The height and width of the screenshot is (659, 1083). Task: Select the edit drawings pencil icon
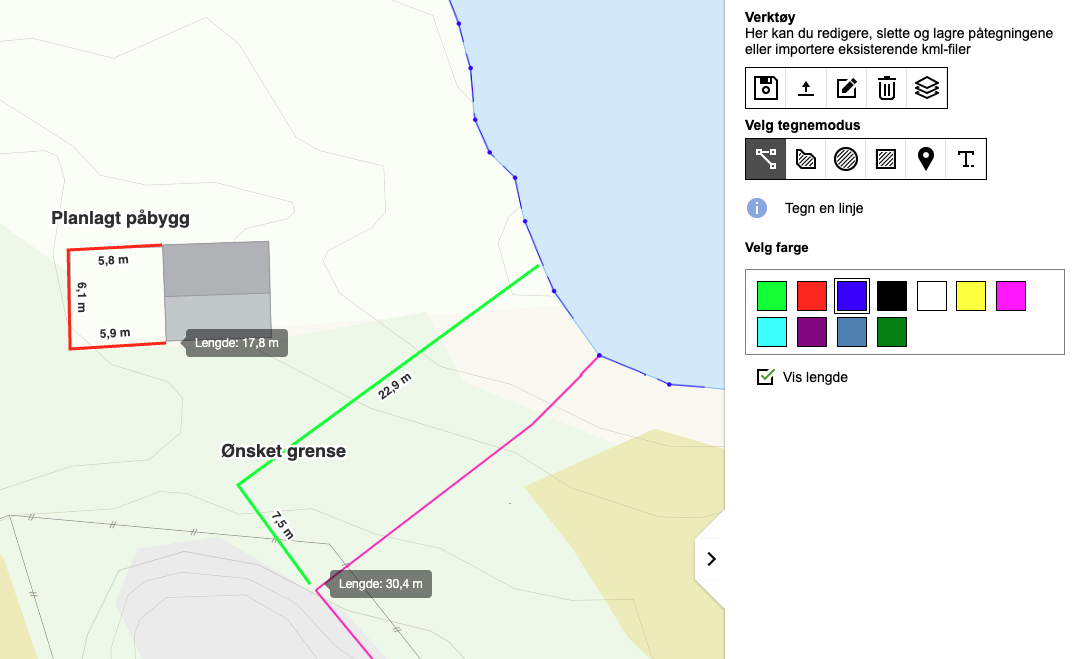(847, 88)
